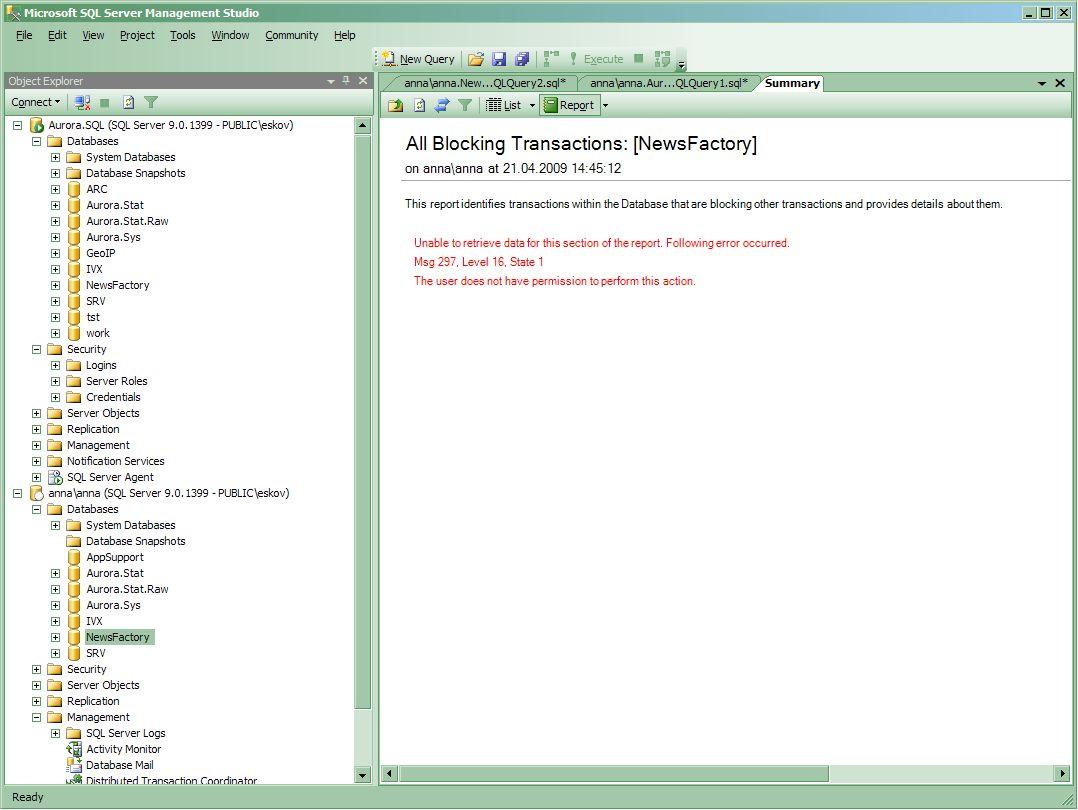Select Server Objects under Aurora.SQL

pos(103,413)
